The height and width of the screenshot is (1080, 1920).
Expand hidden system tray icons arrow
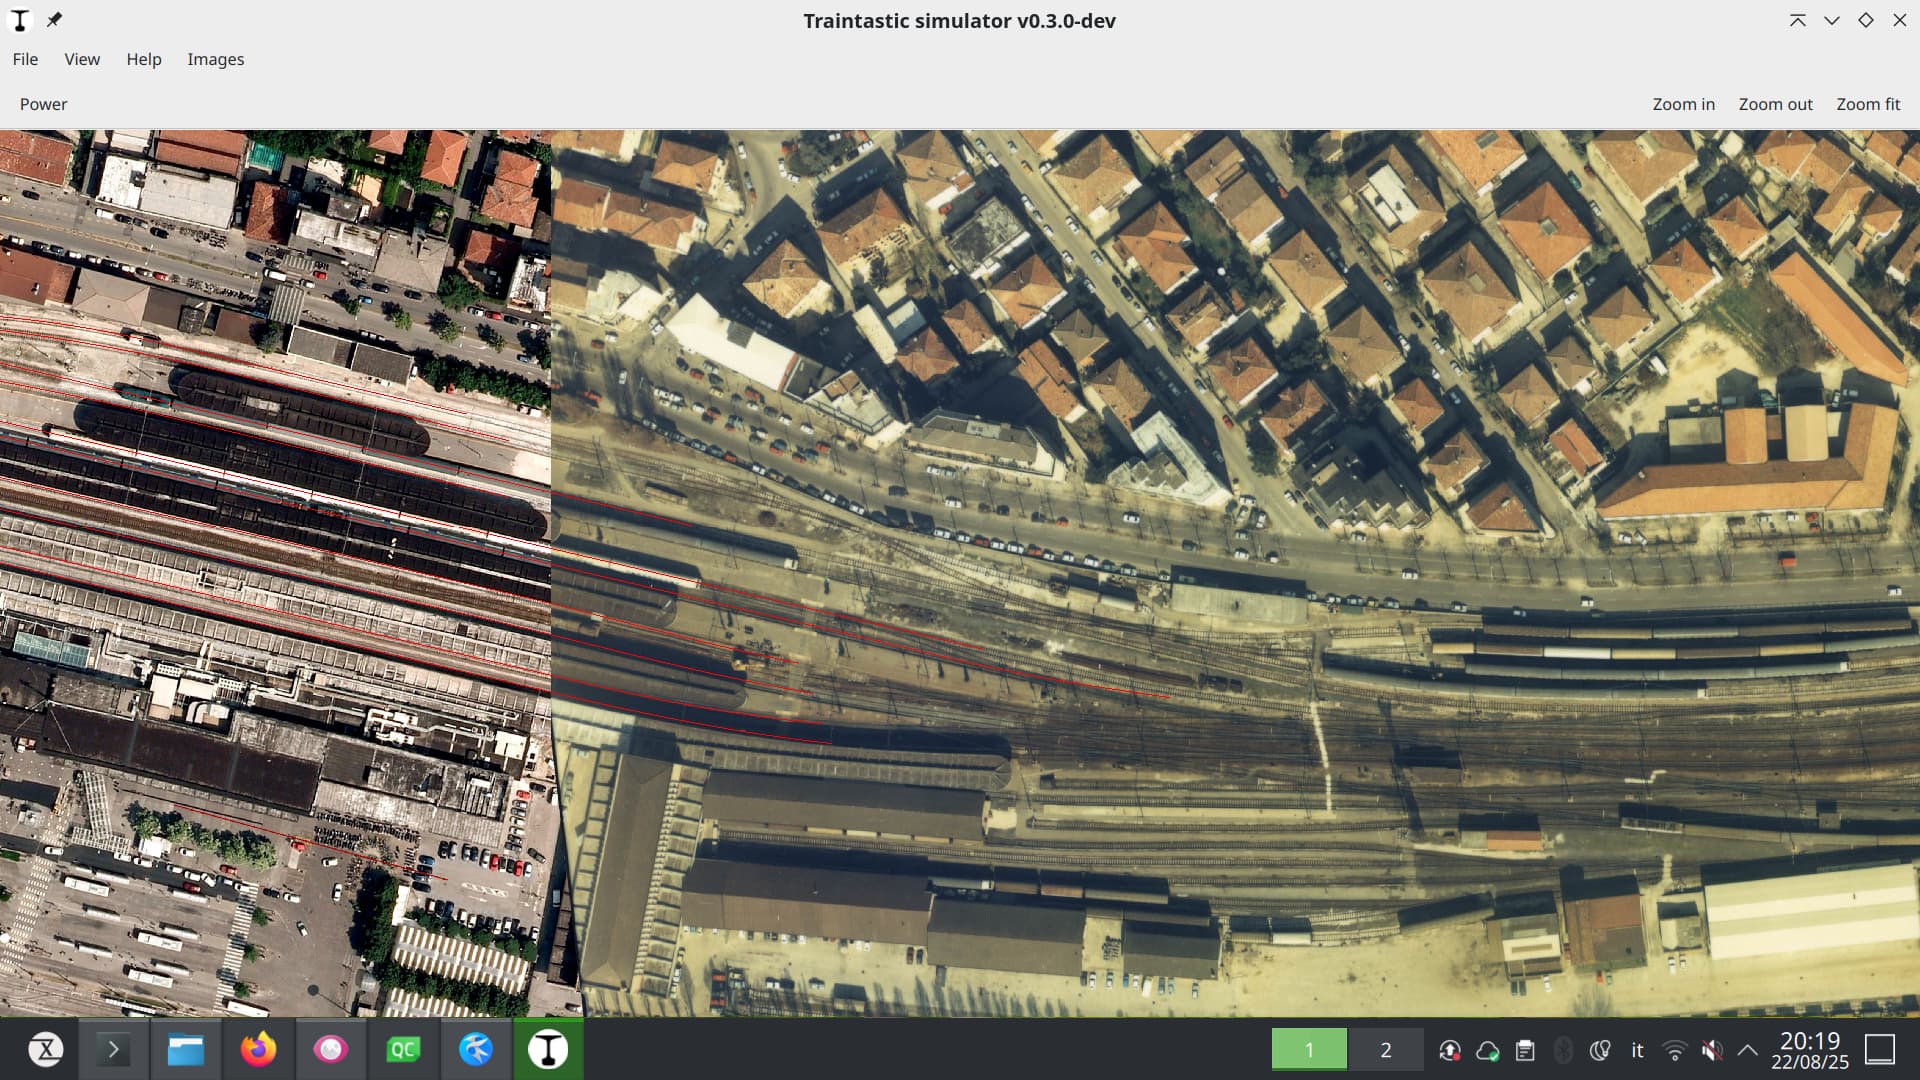(1747, 1050)
